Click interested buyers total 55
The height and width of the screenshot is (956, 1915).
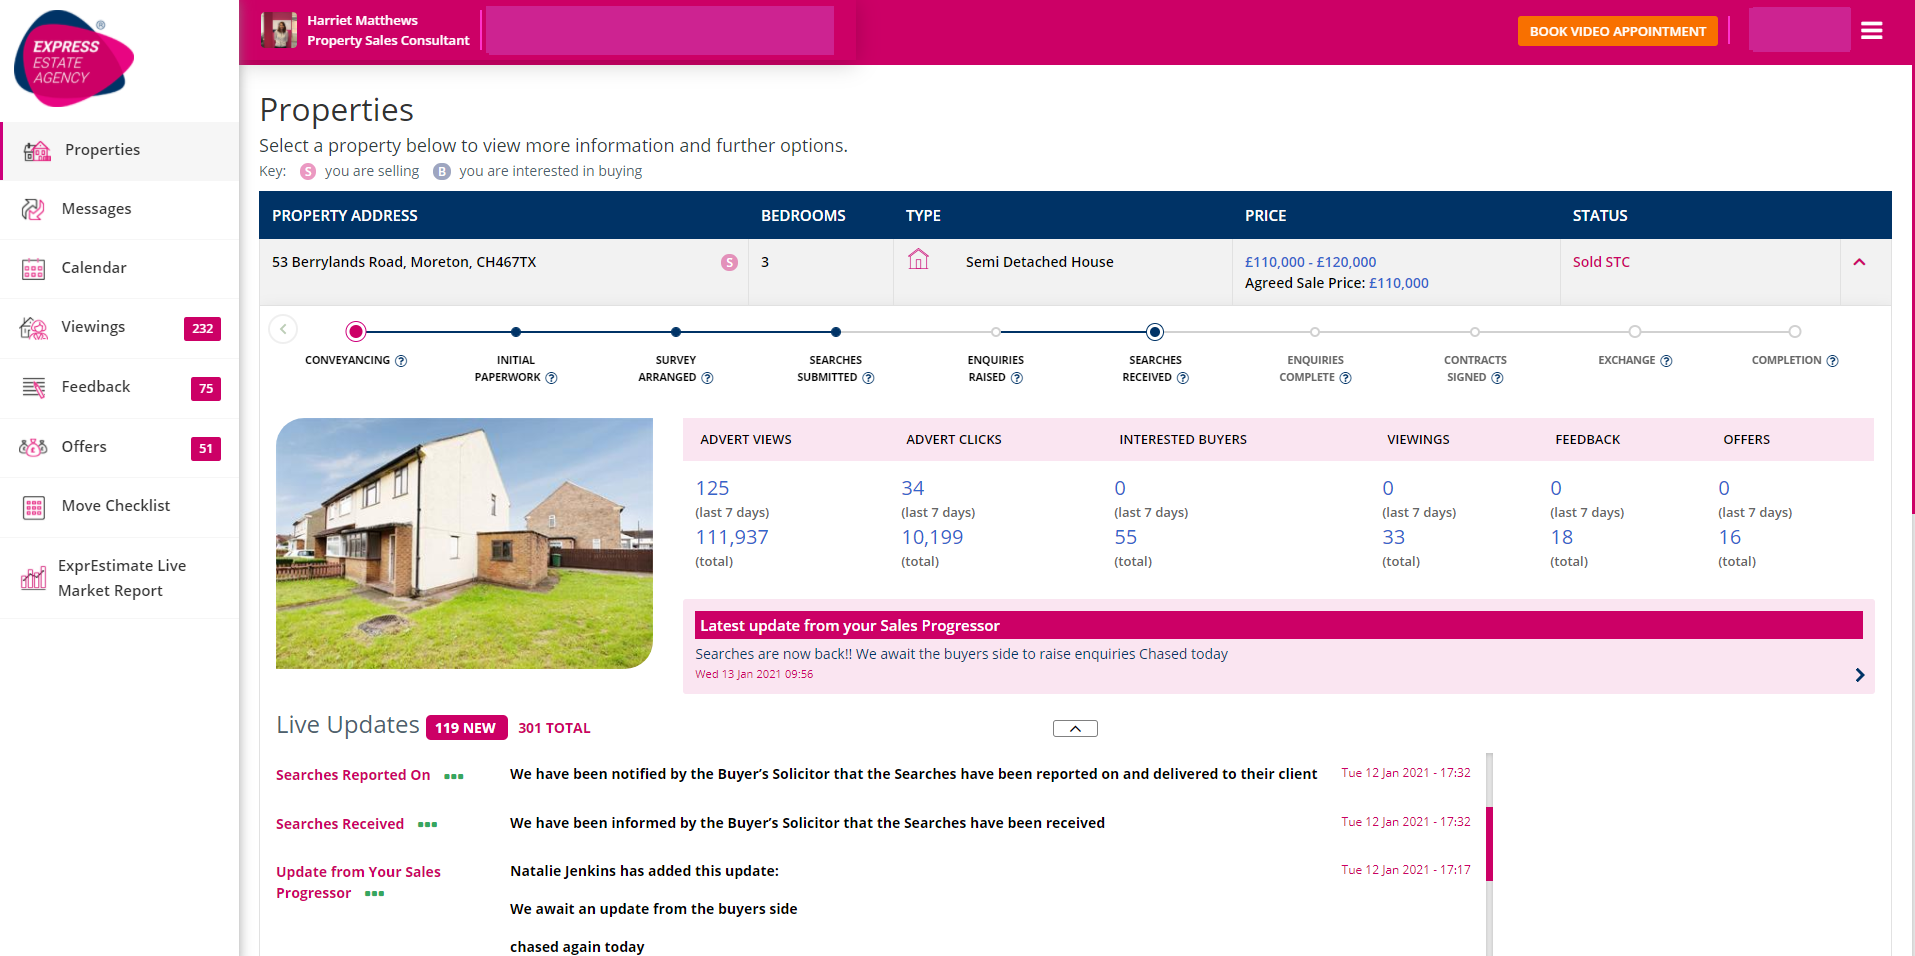click(x=1126, y=537)
